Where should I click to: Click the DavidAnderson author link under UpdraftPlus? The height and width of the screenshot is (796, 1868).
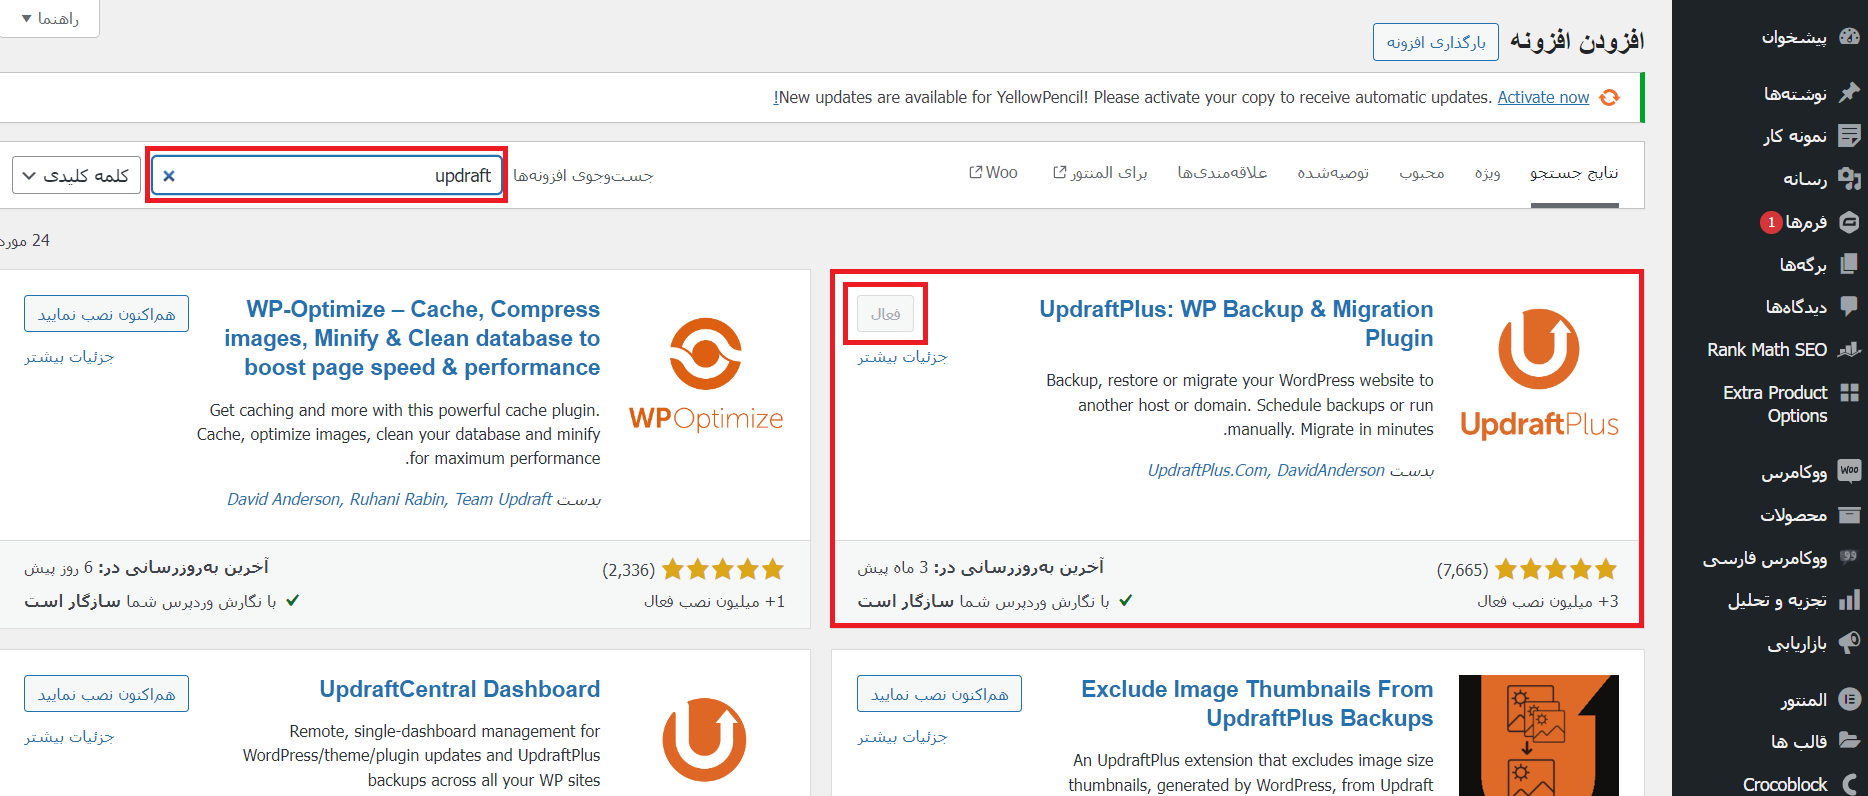tap(1331, 470)
